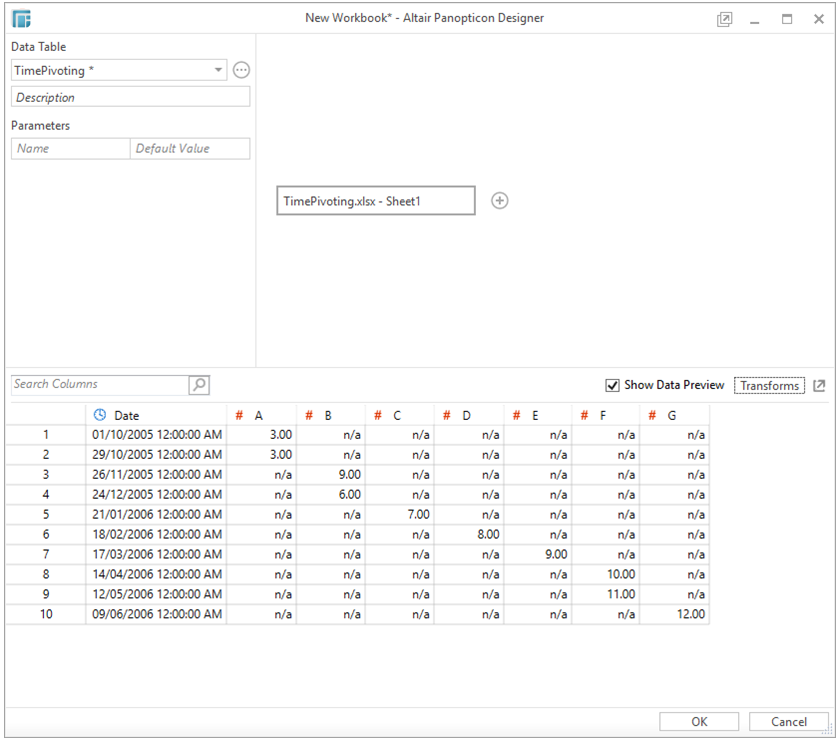
Task: Add a data source with the plus icon
Action: point(499,201)
